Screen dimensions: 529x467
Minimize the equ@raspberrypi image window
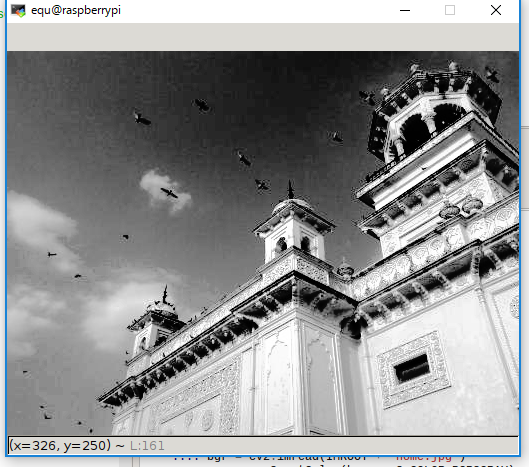pyautogui.click(x=405, y=10)
